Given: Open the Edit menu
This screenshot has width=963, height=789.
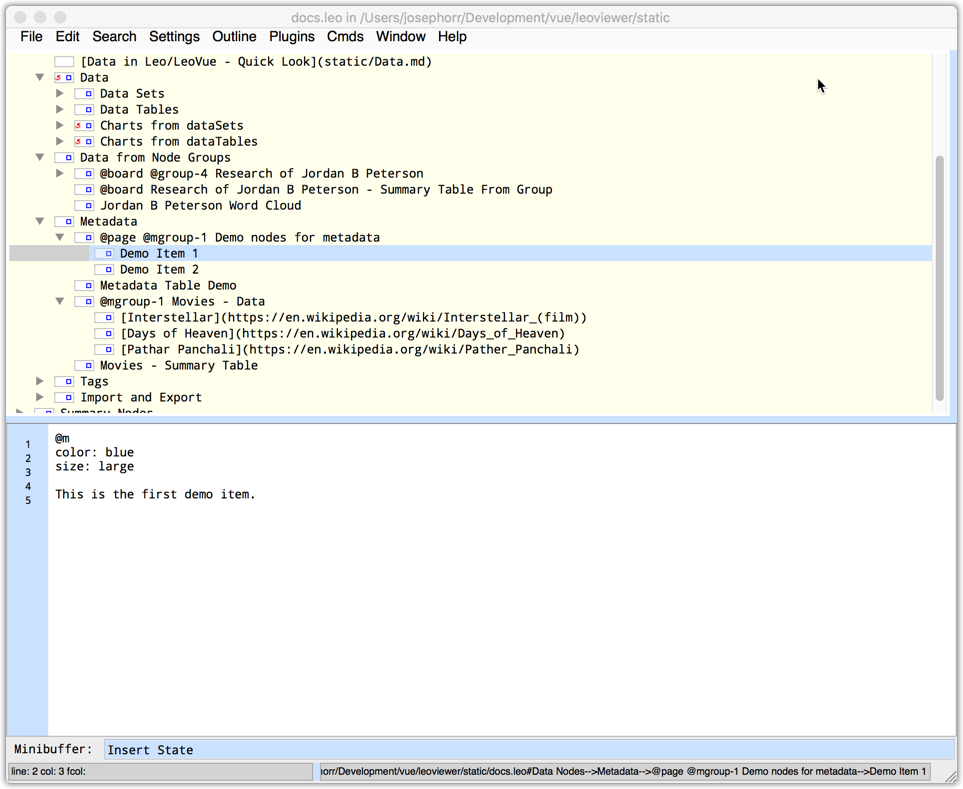Looking at the screenshot, I should [x=68, y=37].
